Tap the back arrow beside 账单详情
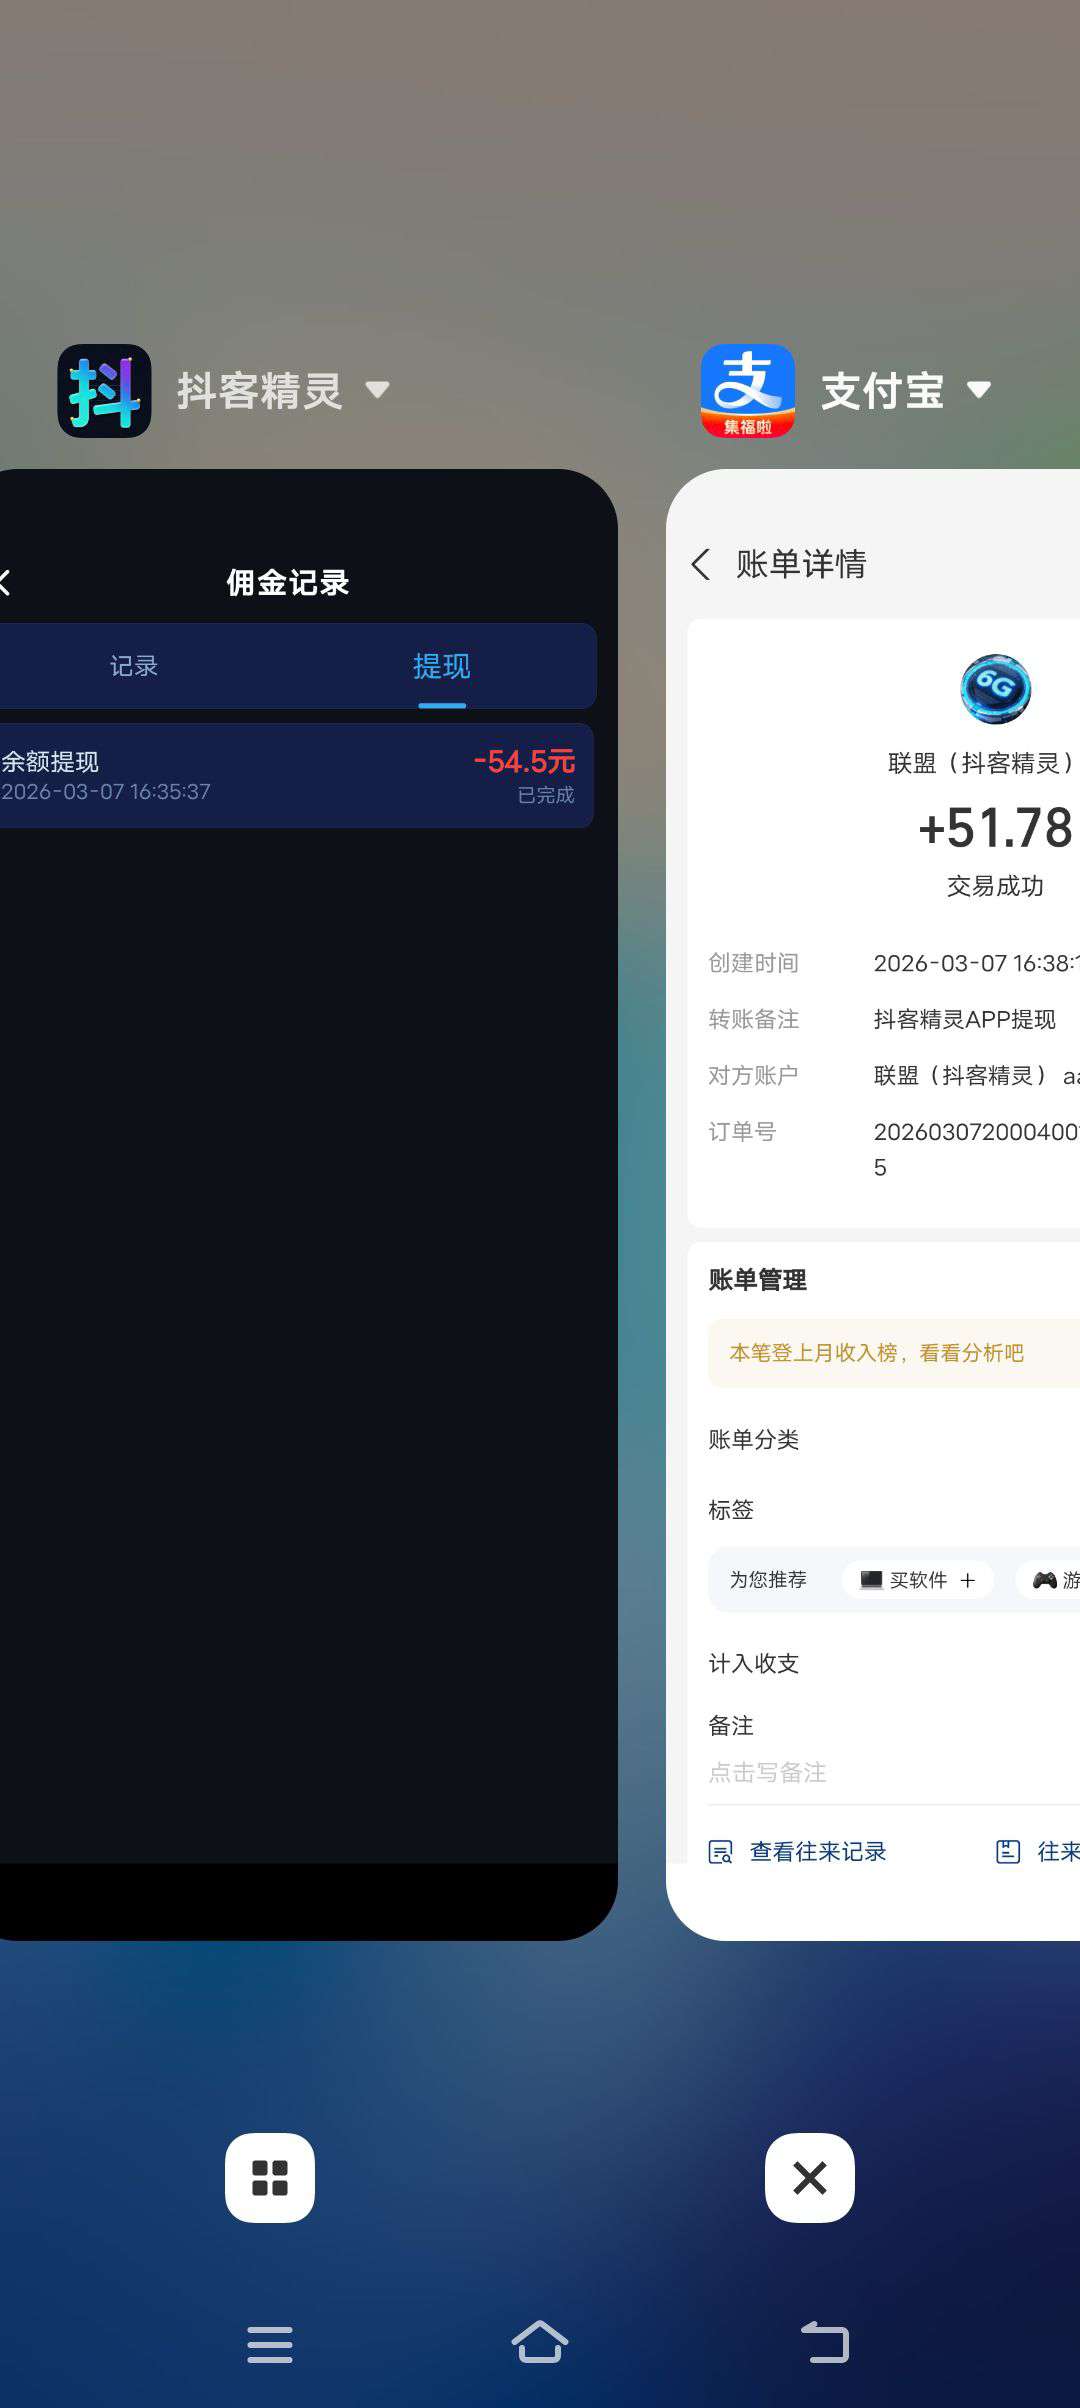The image size is (1080, 2408). (x=701, y=564)
